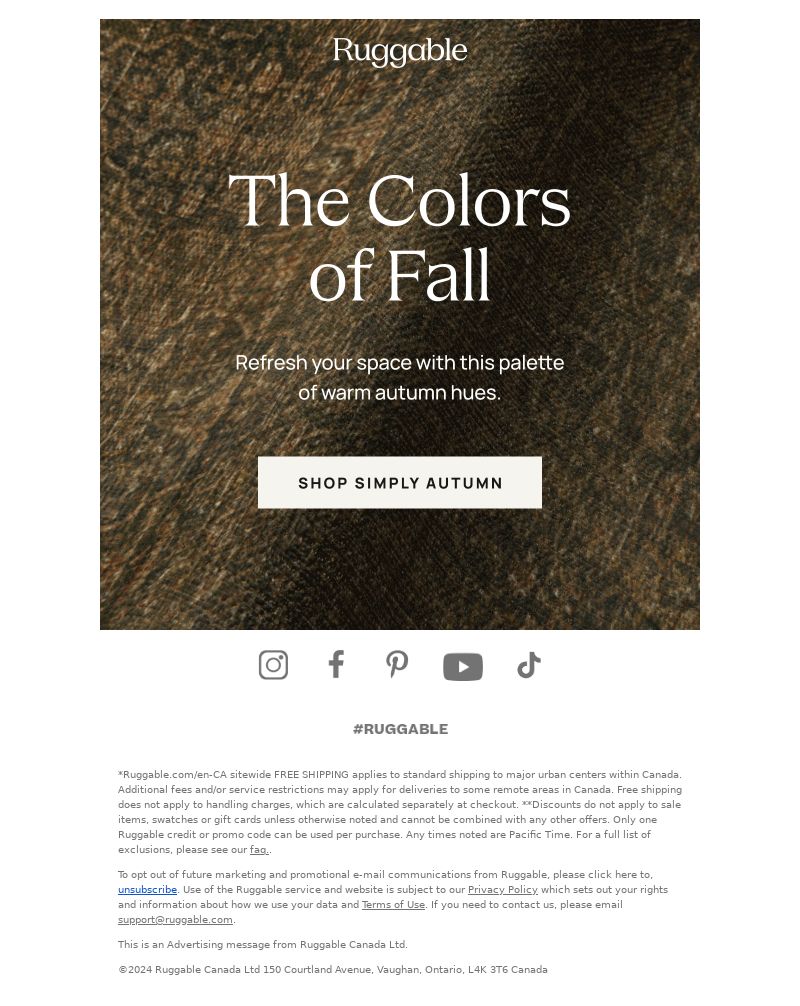The width and height of the screenshot is (800, 1006).
Task: Click the opt out instructions paragraph
Action: (393, 897)
